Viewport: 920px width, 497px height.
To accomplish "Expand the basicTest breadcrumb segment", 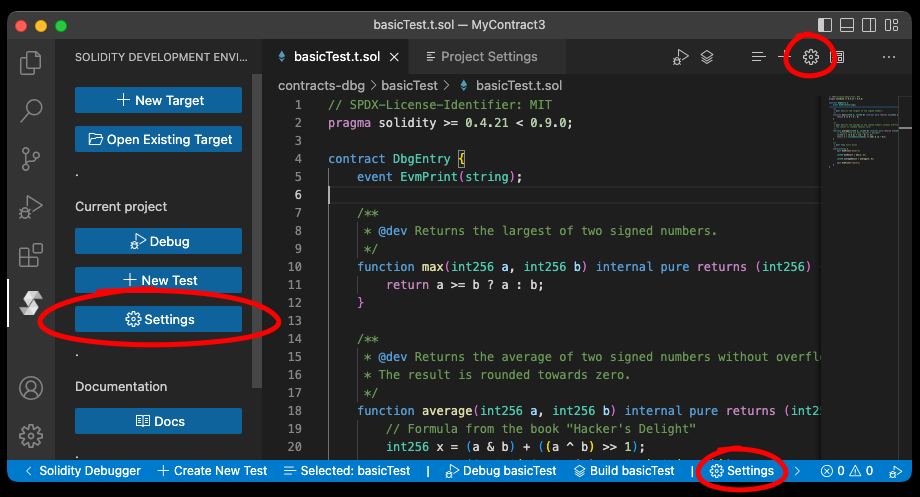I will 411,85.
